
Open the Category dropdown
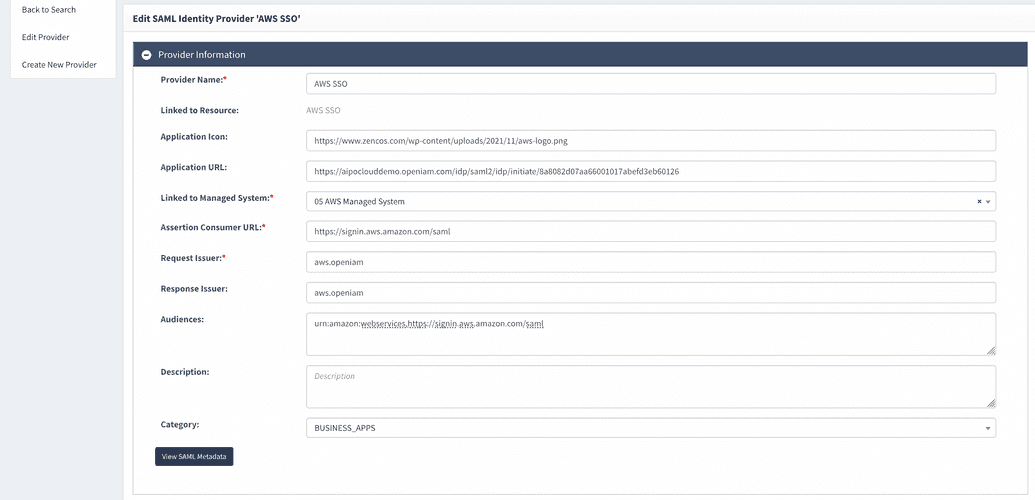point(651,428)
